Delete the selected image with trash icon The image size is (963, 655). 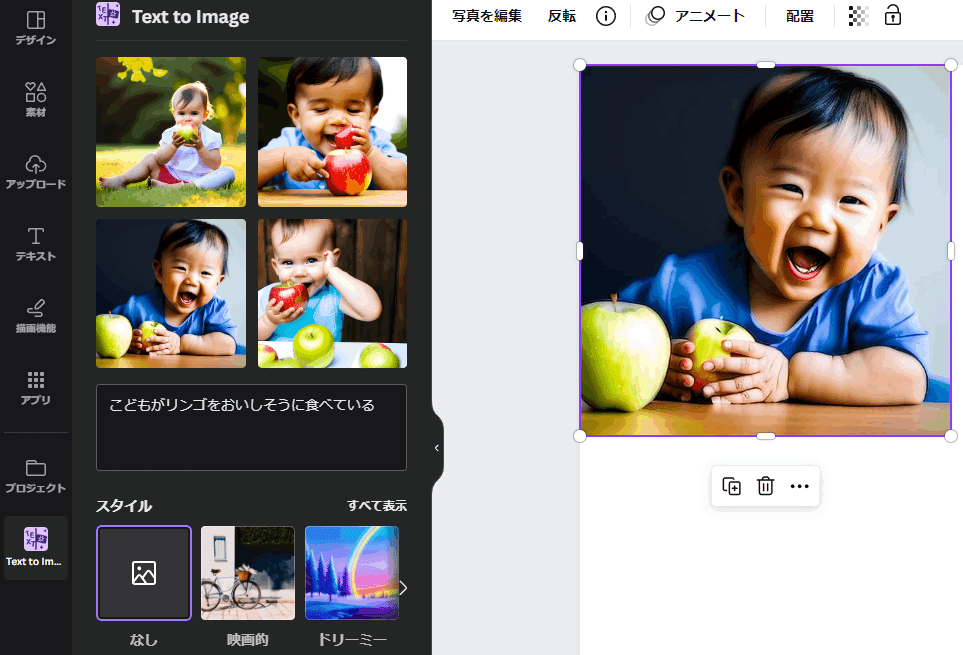[x=765, y=486]
